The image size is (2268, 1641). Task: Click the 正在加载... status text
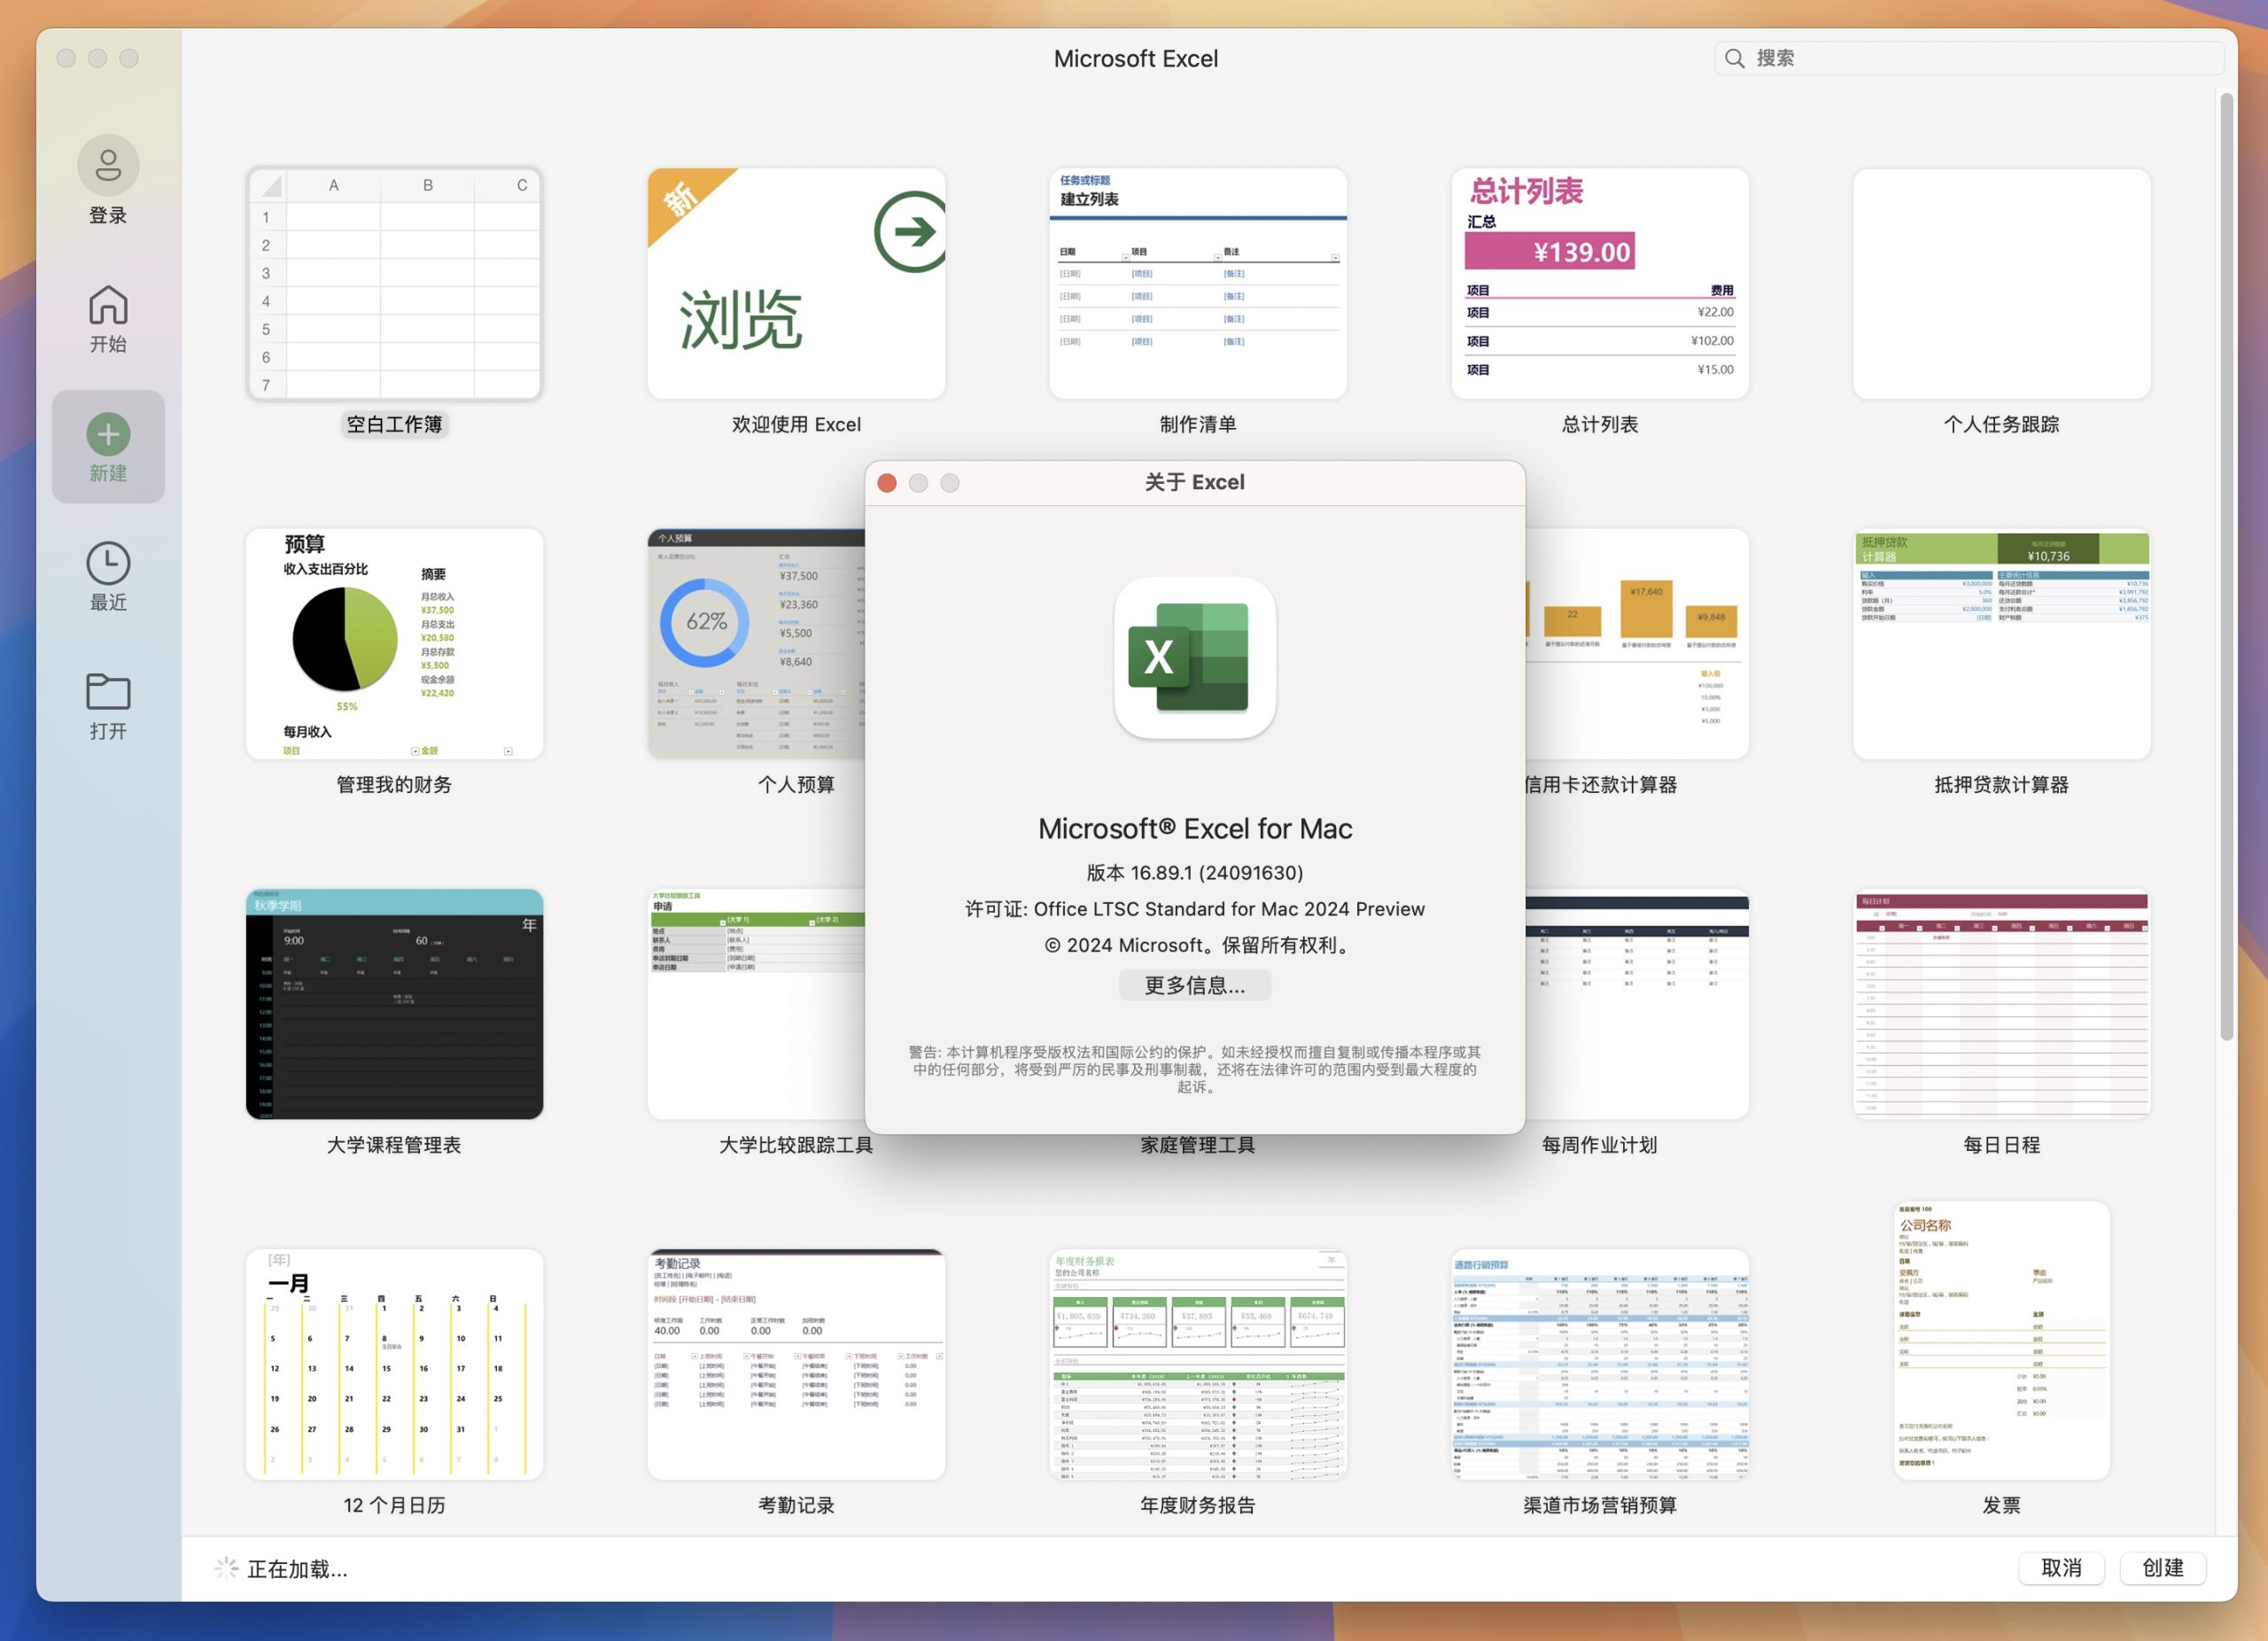point(297,1569)
